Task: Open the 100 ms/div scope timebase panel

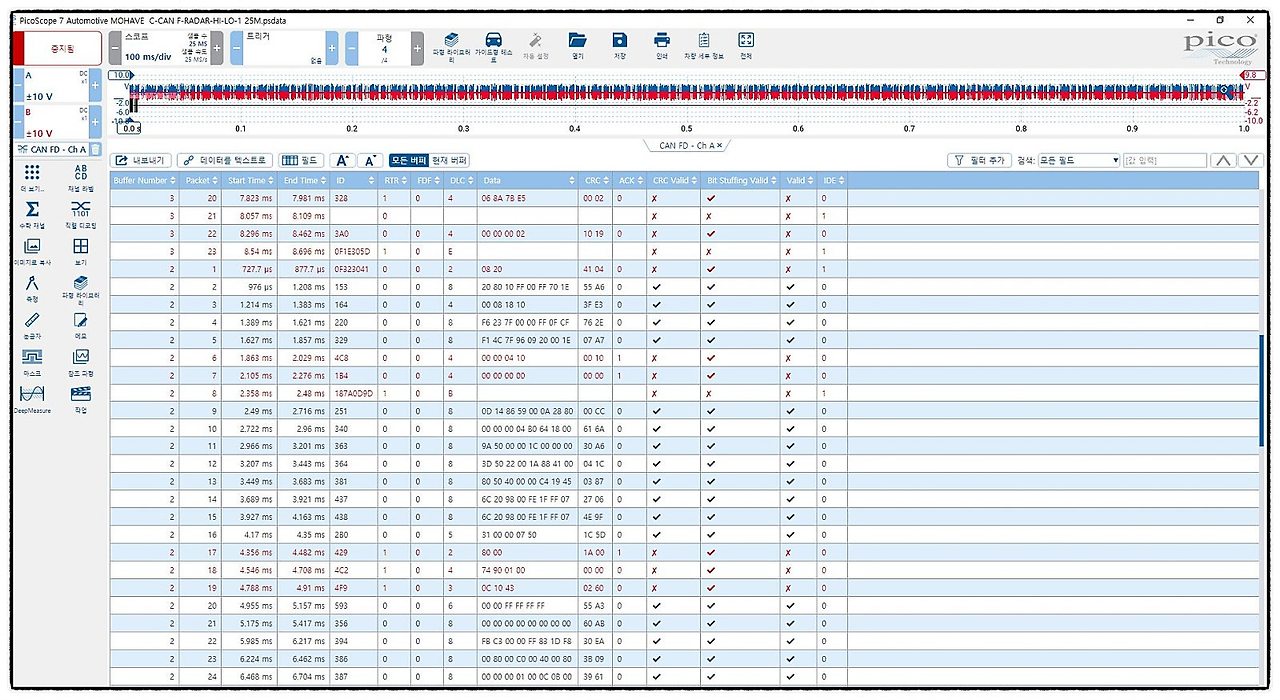Action: (x=166, y=47)
